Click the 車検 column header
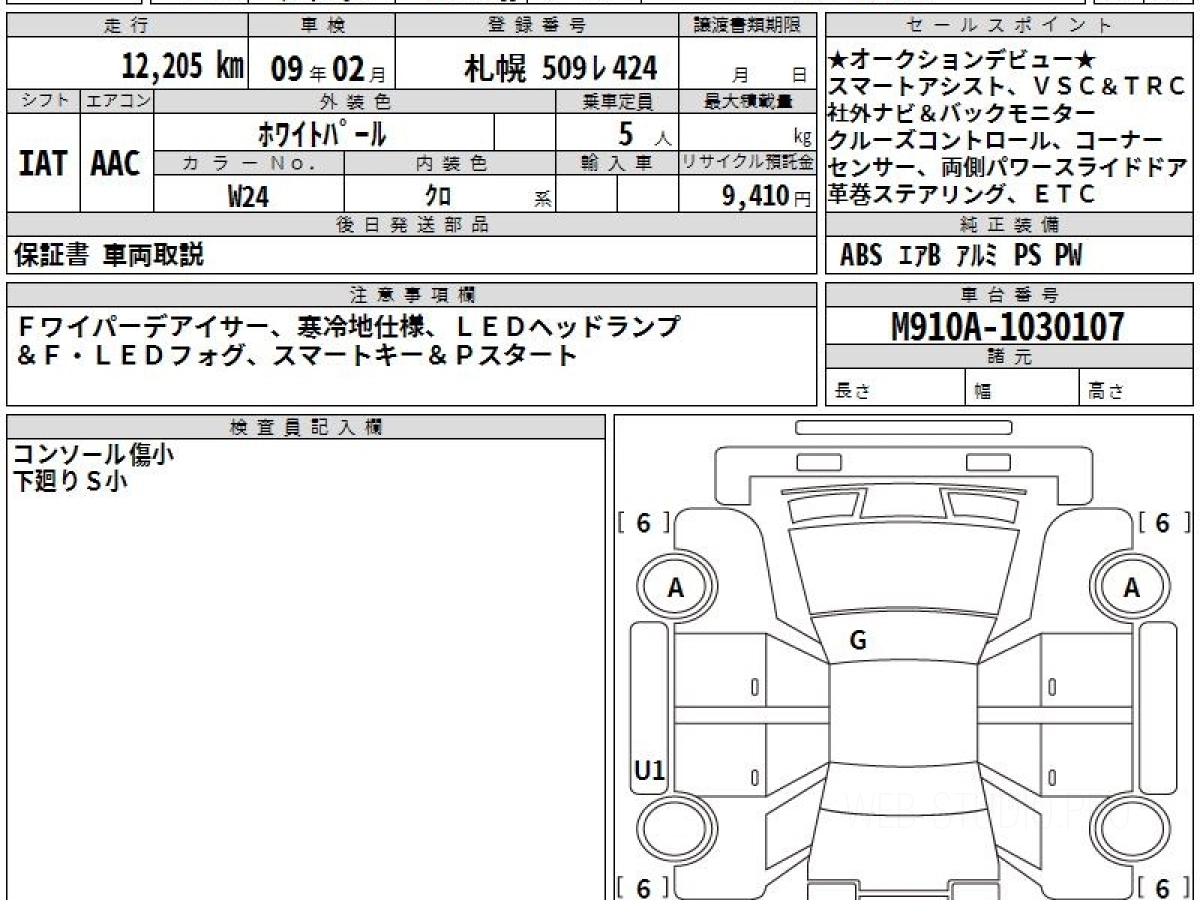Screen dimensions: 1200x900 point(322,26)
